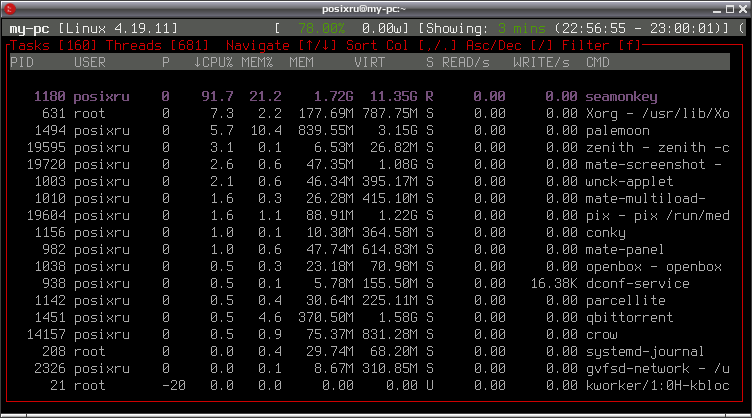
Task: Click the USER column header
Action: (x=90, y=62)
